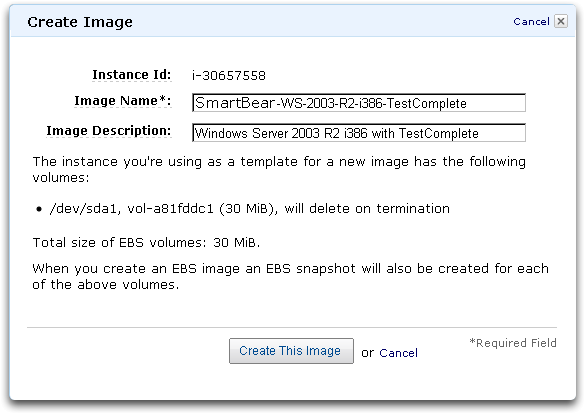Viewport: 585px width, 414px height.
Task: Click the Create This Image button
Action: click(291, 351)
